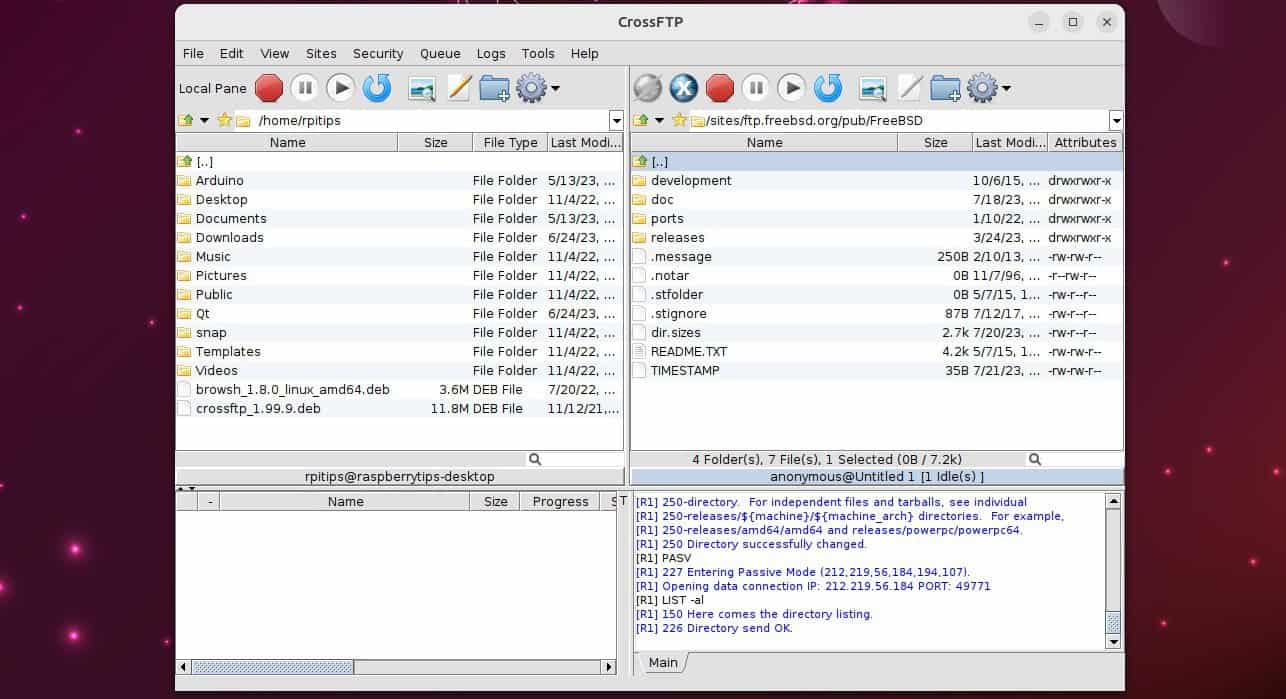1286x699 pixels.
Task: Edit the selected remote file with the pencil icon
Action: coord(911,88)
